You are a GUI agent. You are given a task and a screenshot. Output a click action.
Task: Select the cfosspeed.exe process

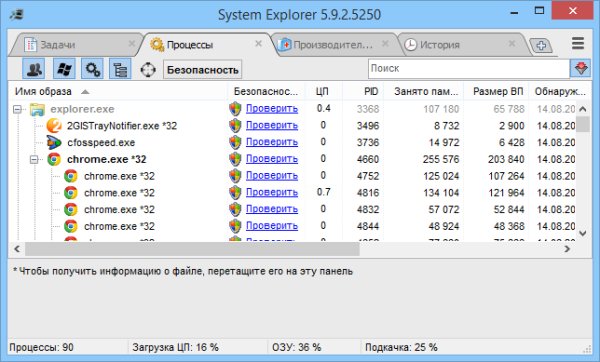293,143
